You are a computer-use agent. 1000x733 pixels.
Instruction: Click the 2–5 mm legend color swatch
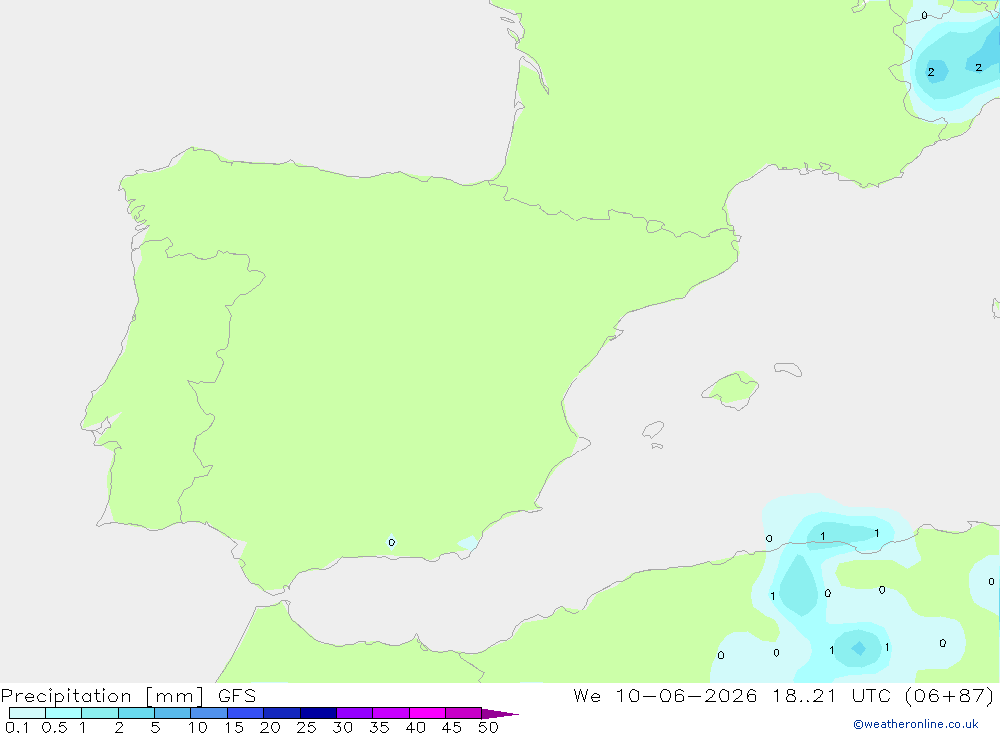136,713
